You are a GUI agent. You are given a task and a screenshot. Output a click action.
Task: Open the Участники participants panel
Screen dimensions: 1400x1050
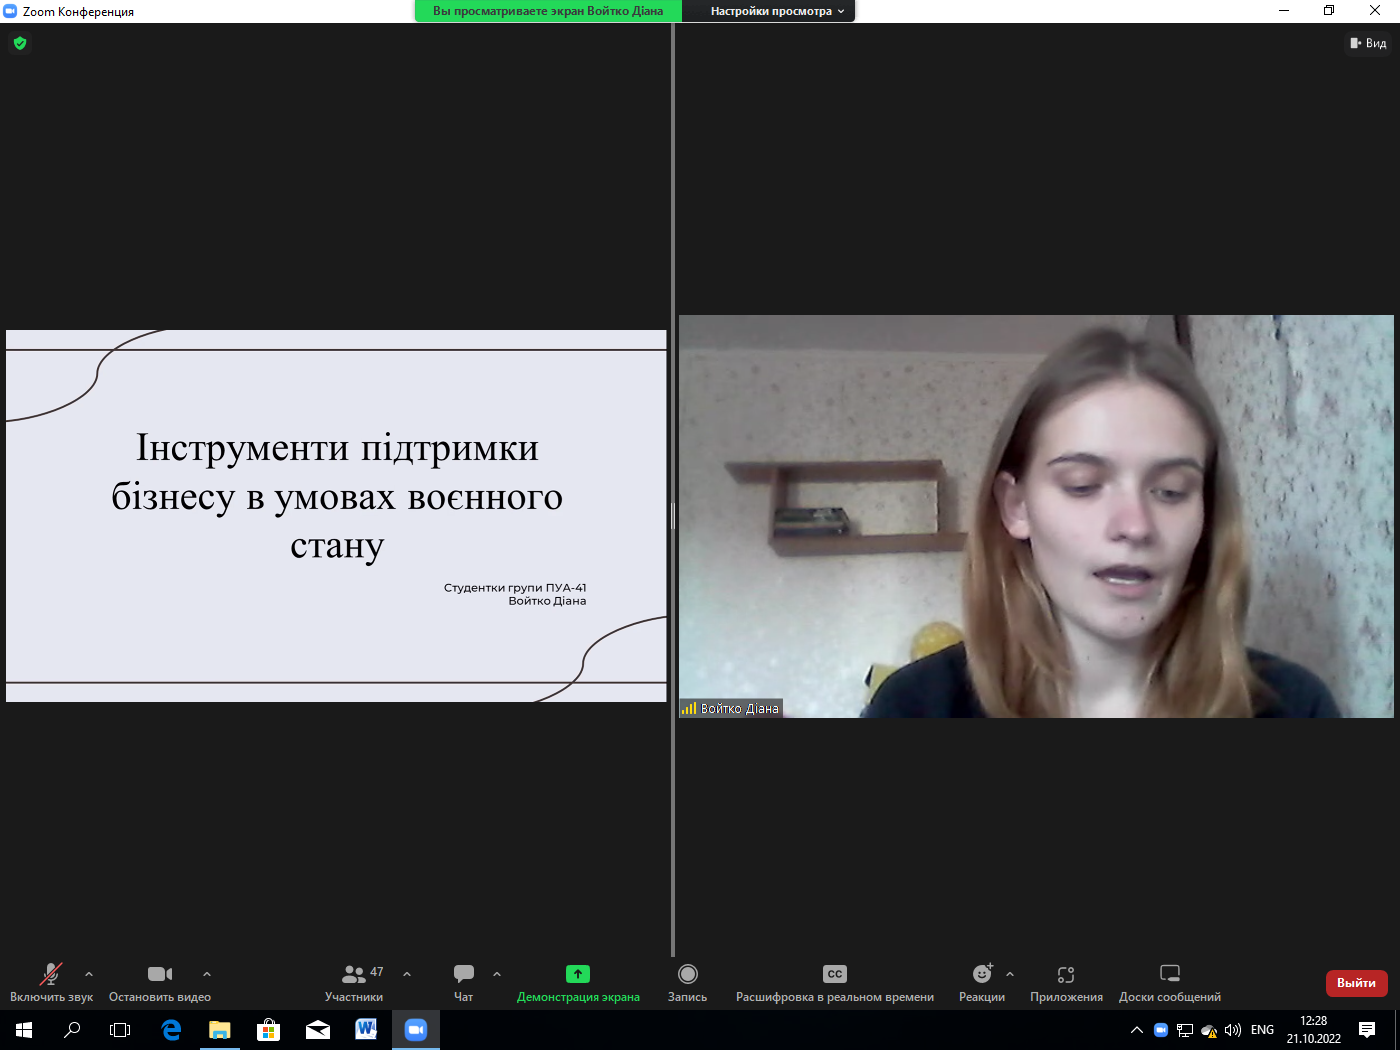354,982
